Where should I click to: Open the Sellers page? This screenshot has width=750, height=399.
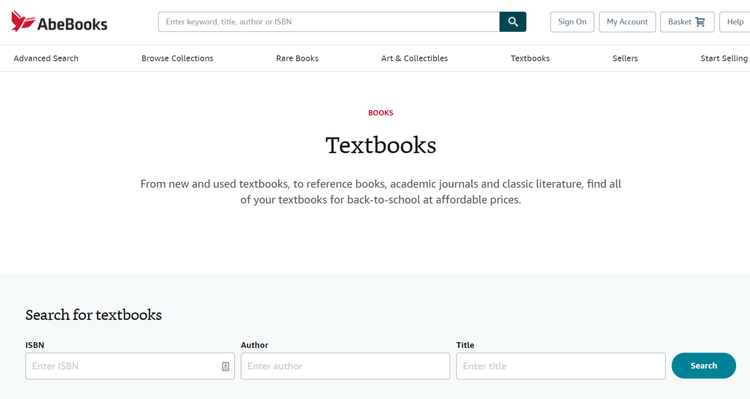(x=625, y=58)
